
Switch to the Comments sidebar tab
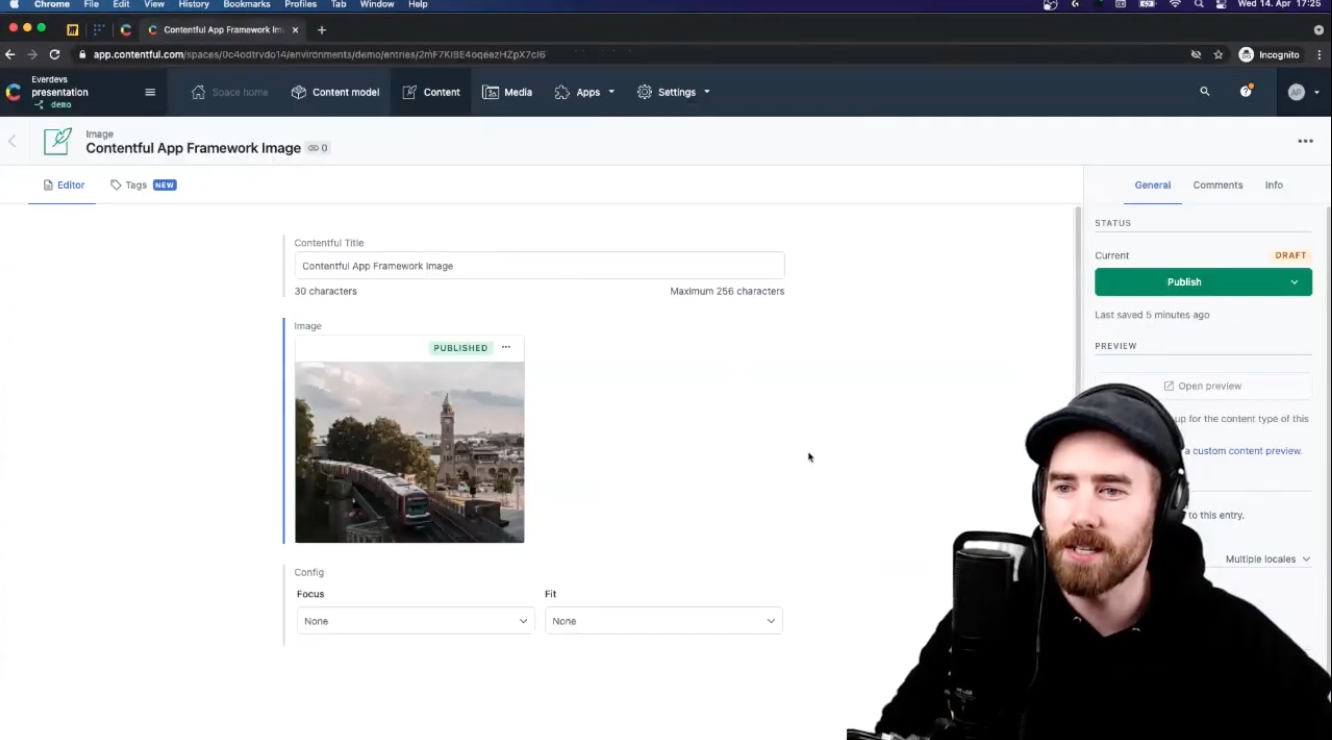(x=1218, y=185)
